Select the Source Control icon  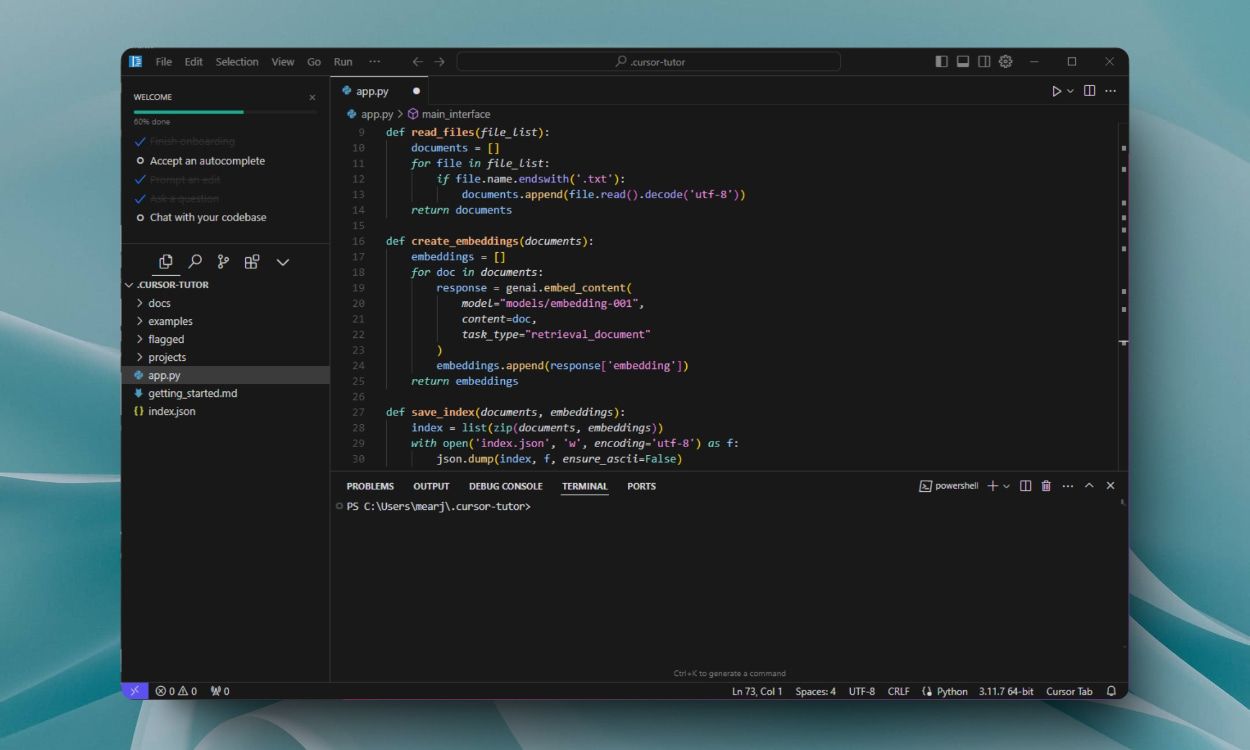(223, 261)
